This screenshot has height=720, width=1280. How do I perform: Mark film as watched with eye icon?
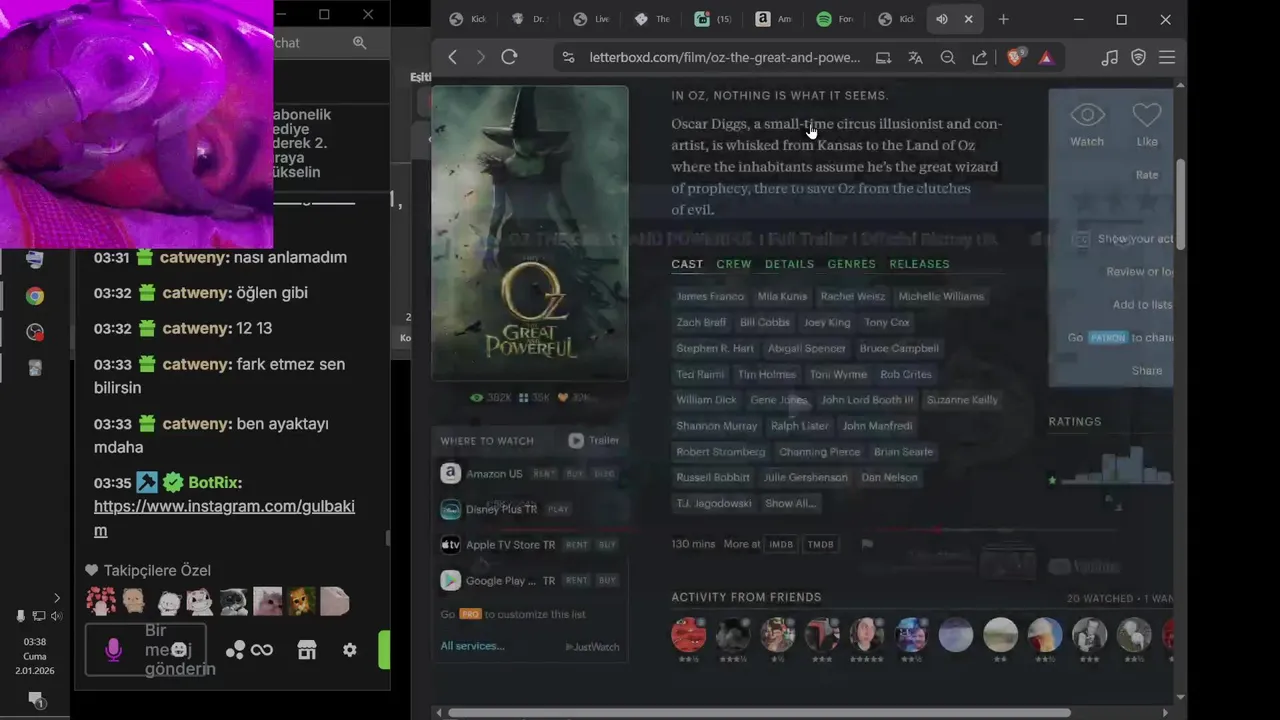point(1087,115)
